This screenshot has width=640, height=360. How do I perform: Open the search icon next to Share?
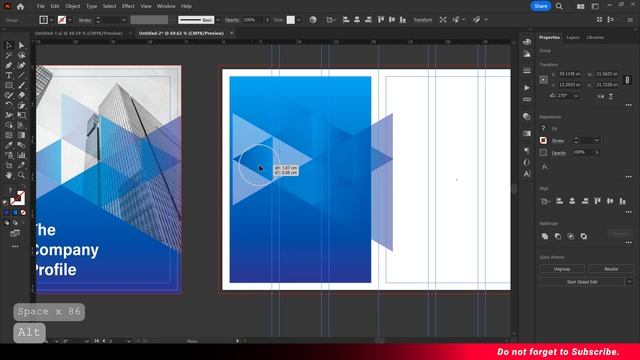coord(559,6)
